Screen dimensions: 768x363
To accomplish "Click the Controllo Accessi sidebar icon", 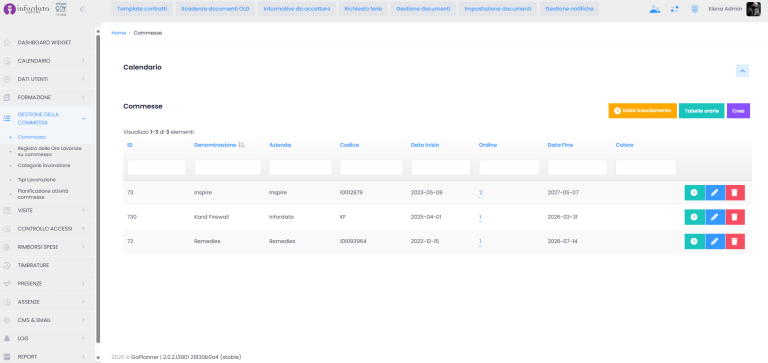I will pos(7,229).
